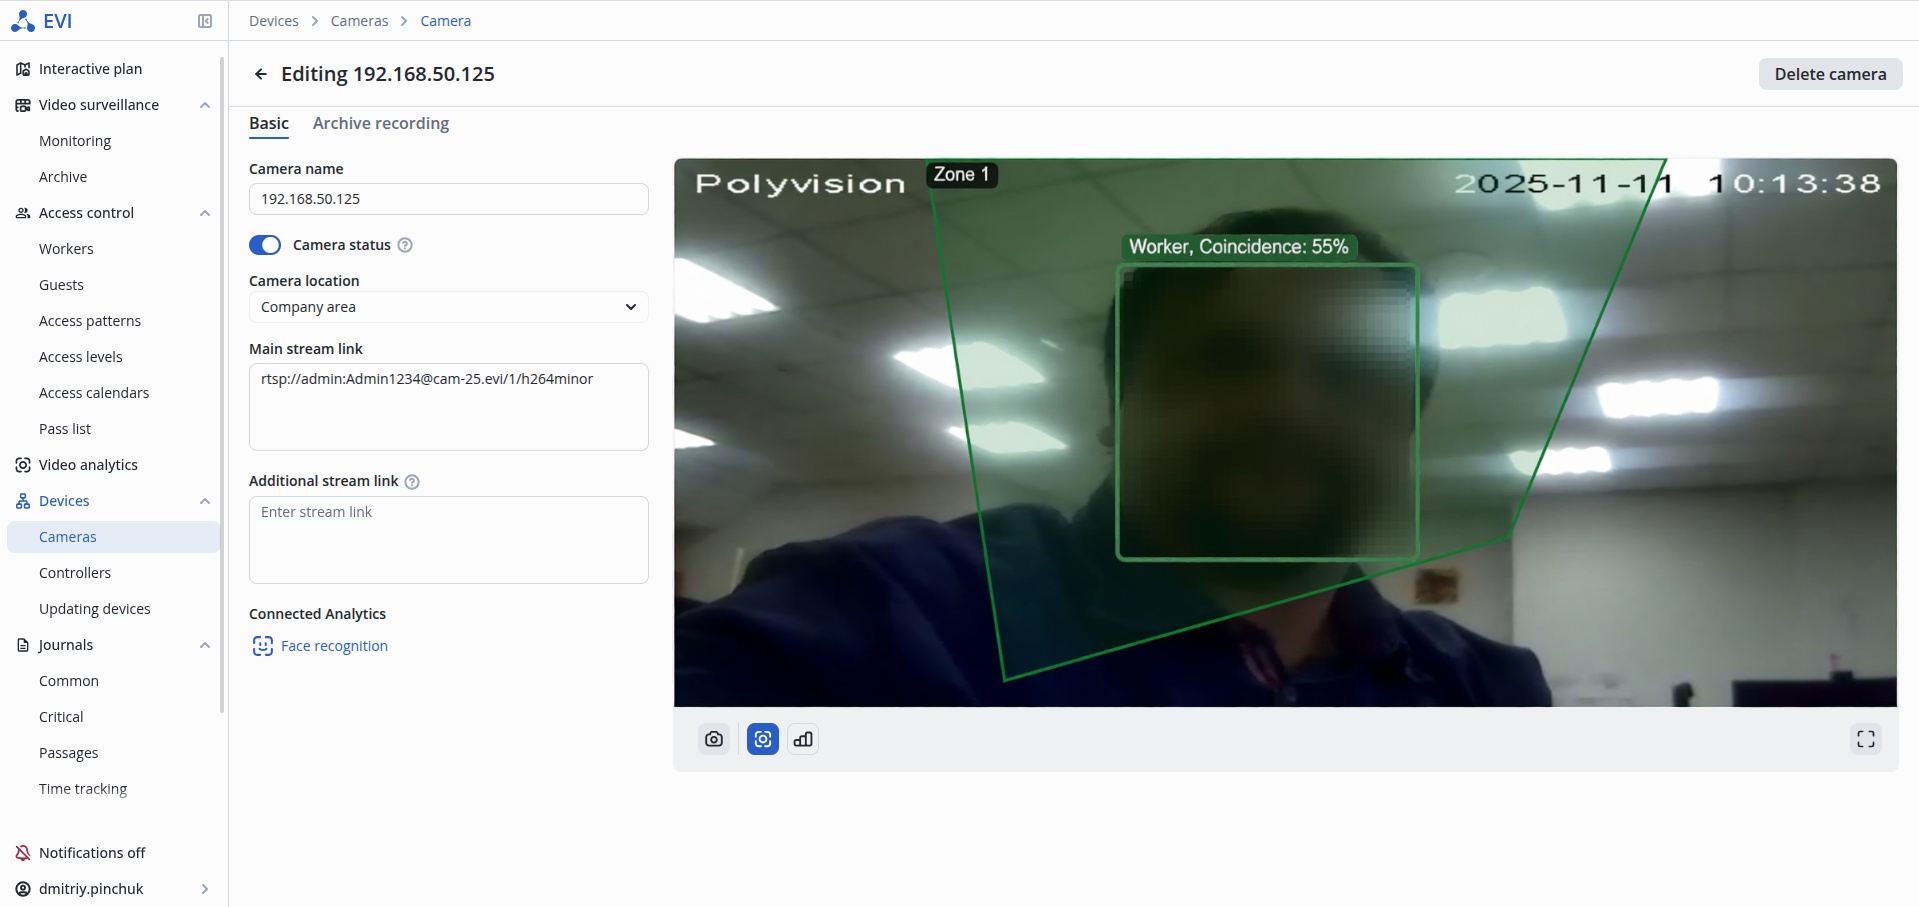Image resolution: width=1919 pixels, height=907 pixels.
Task: Click the Zone 1 label on video
Action: tap(961, 175)
